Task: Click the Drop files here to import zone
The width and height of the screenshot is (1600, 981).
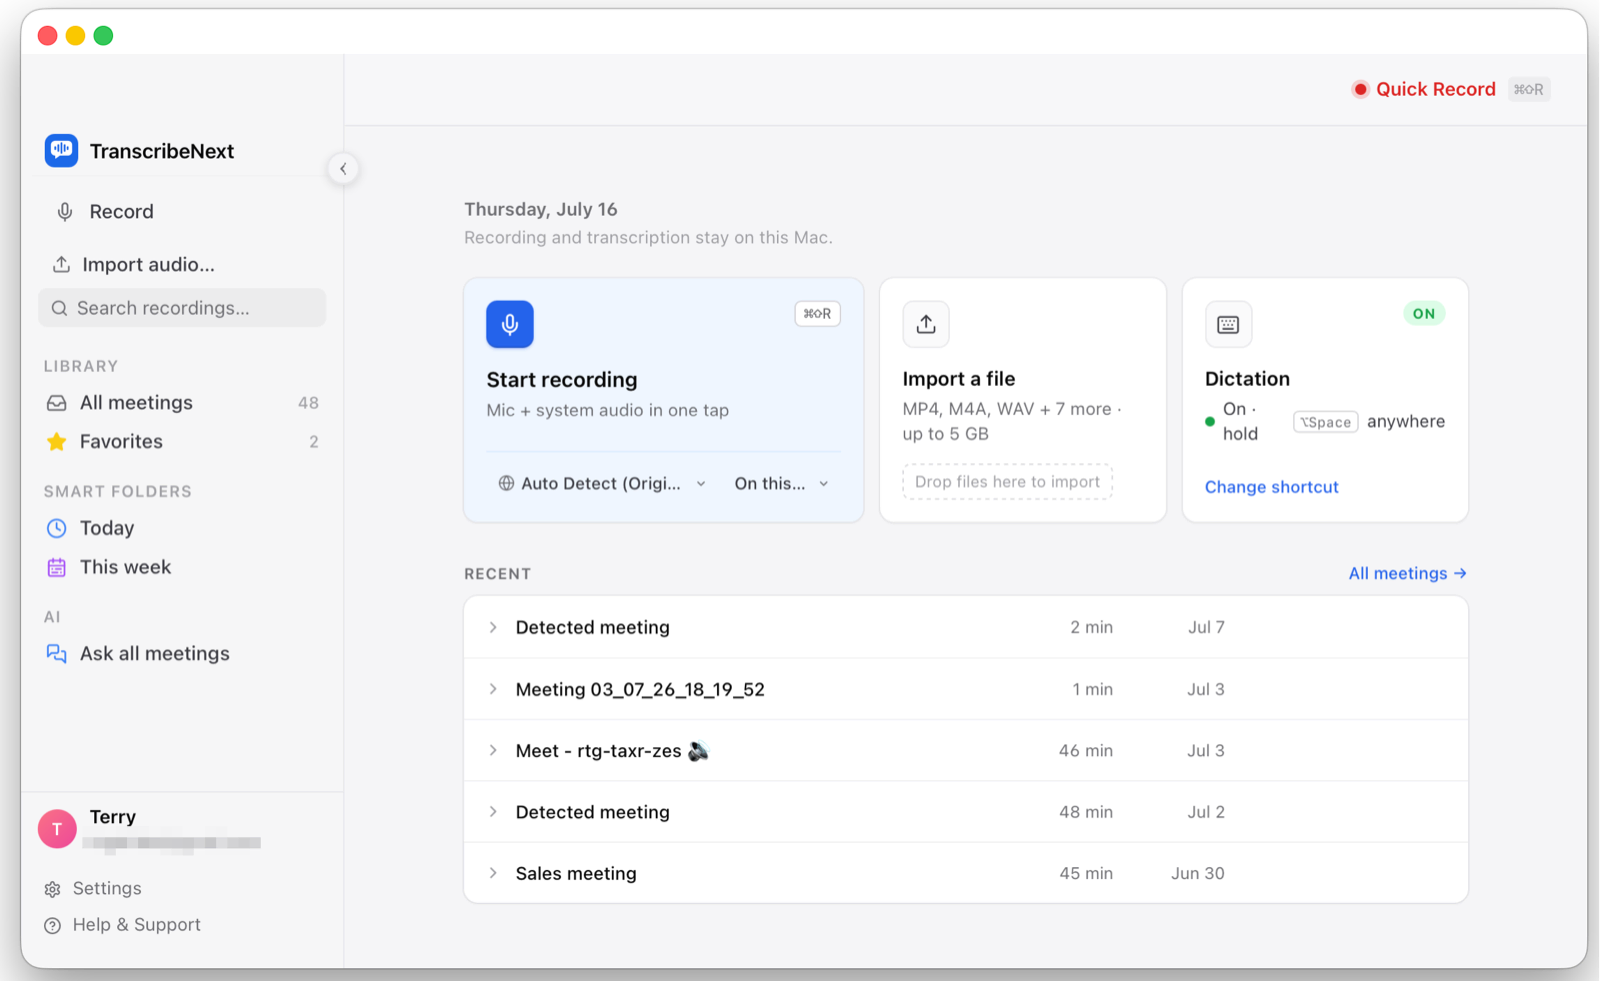Action: [x=1007, y=482]
